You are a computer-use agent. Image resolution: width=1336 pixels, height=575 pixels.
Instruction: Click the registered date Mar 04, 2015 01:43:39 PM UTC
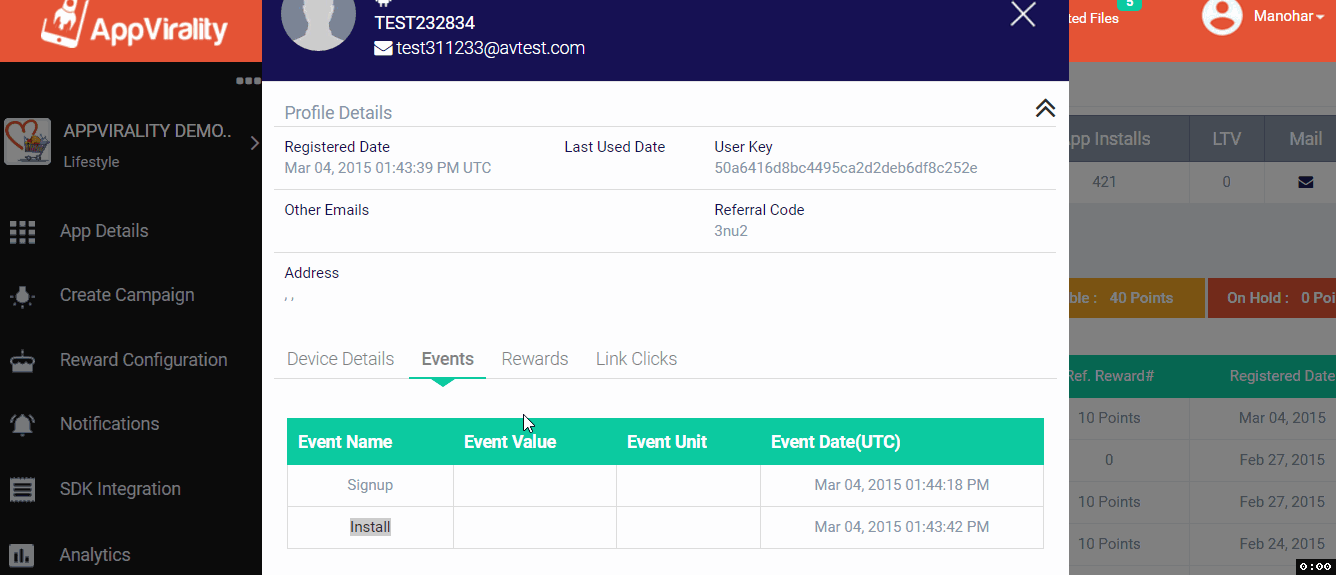tap(388, 168)
